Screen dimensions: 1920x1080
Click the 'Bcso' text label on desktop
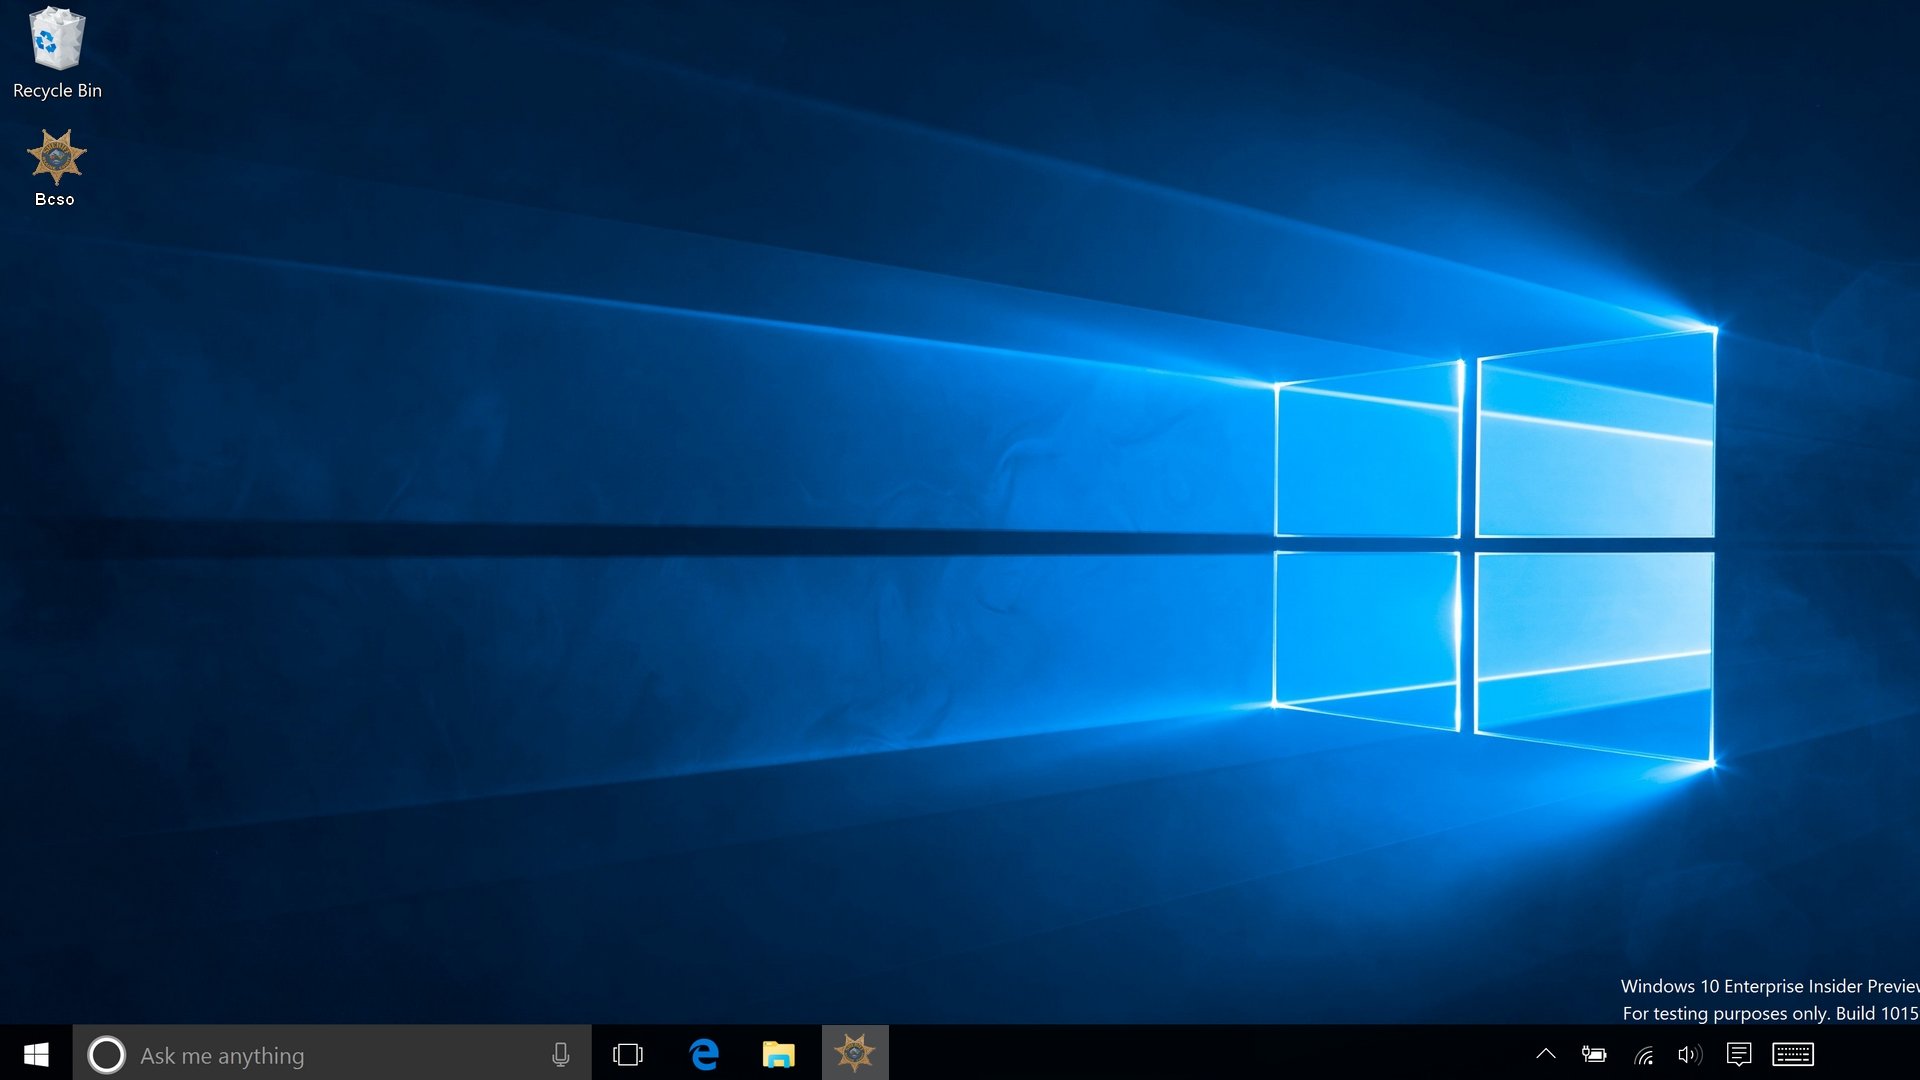tap(55, 199)
